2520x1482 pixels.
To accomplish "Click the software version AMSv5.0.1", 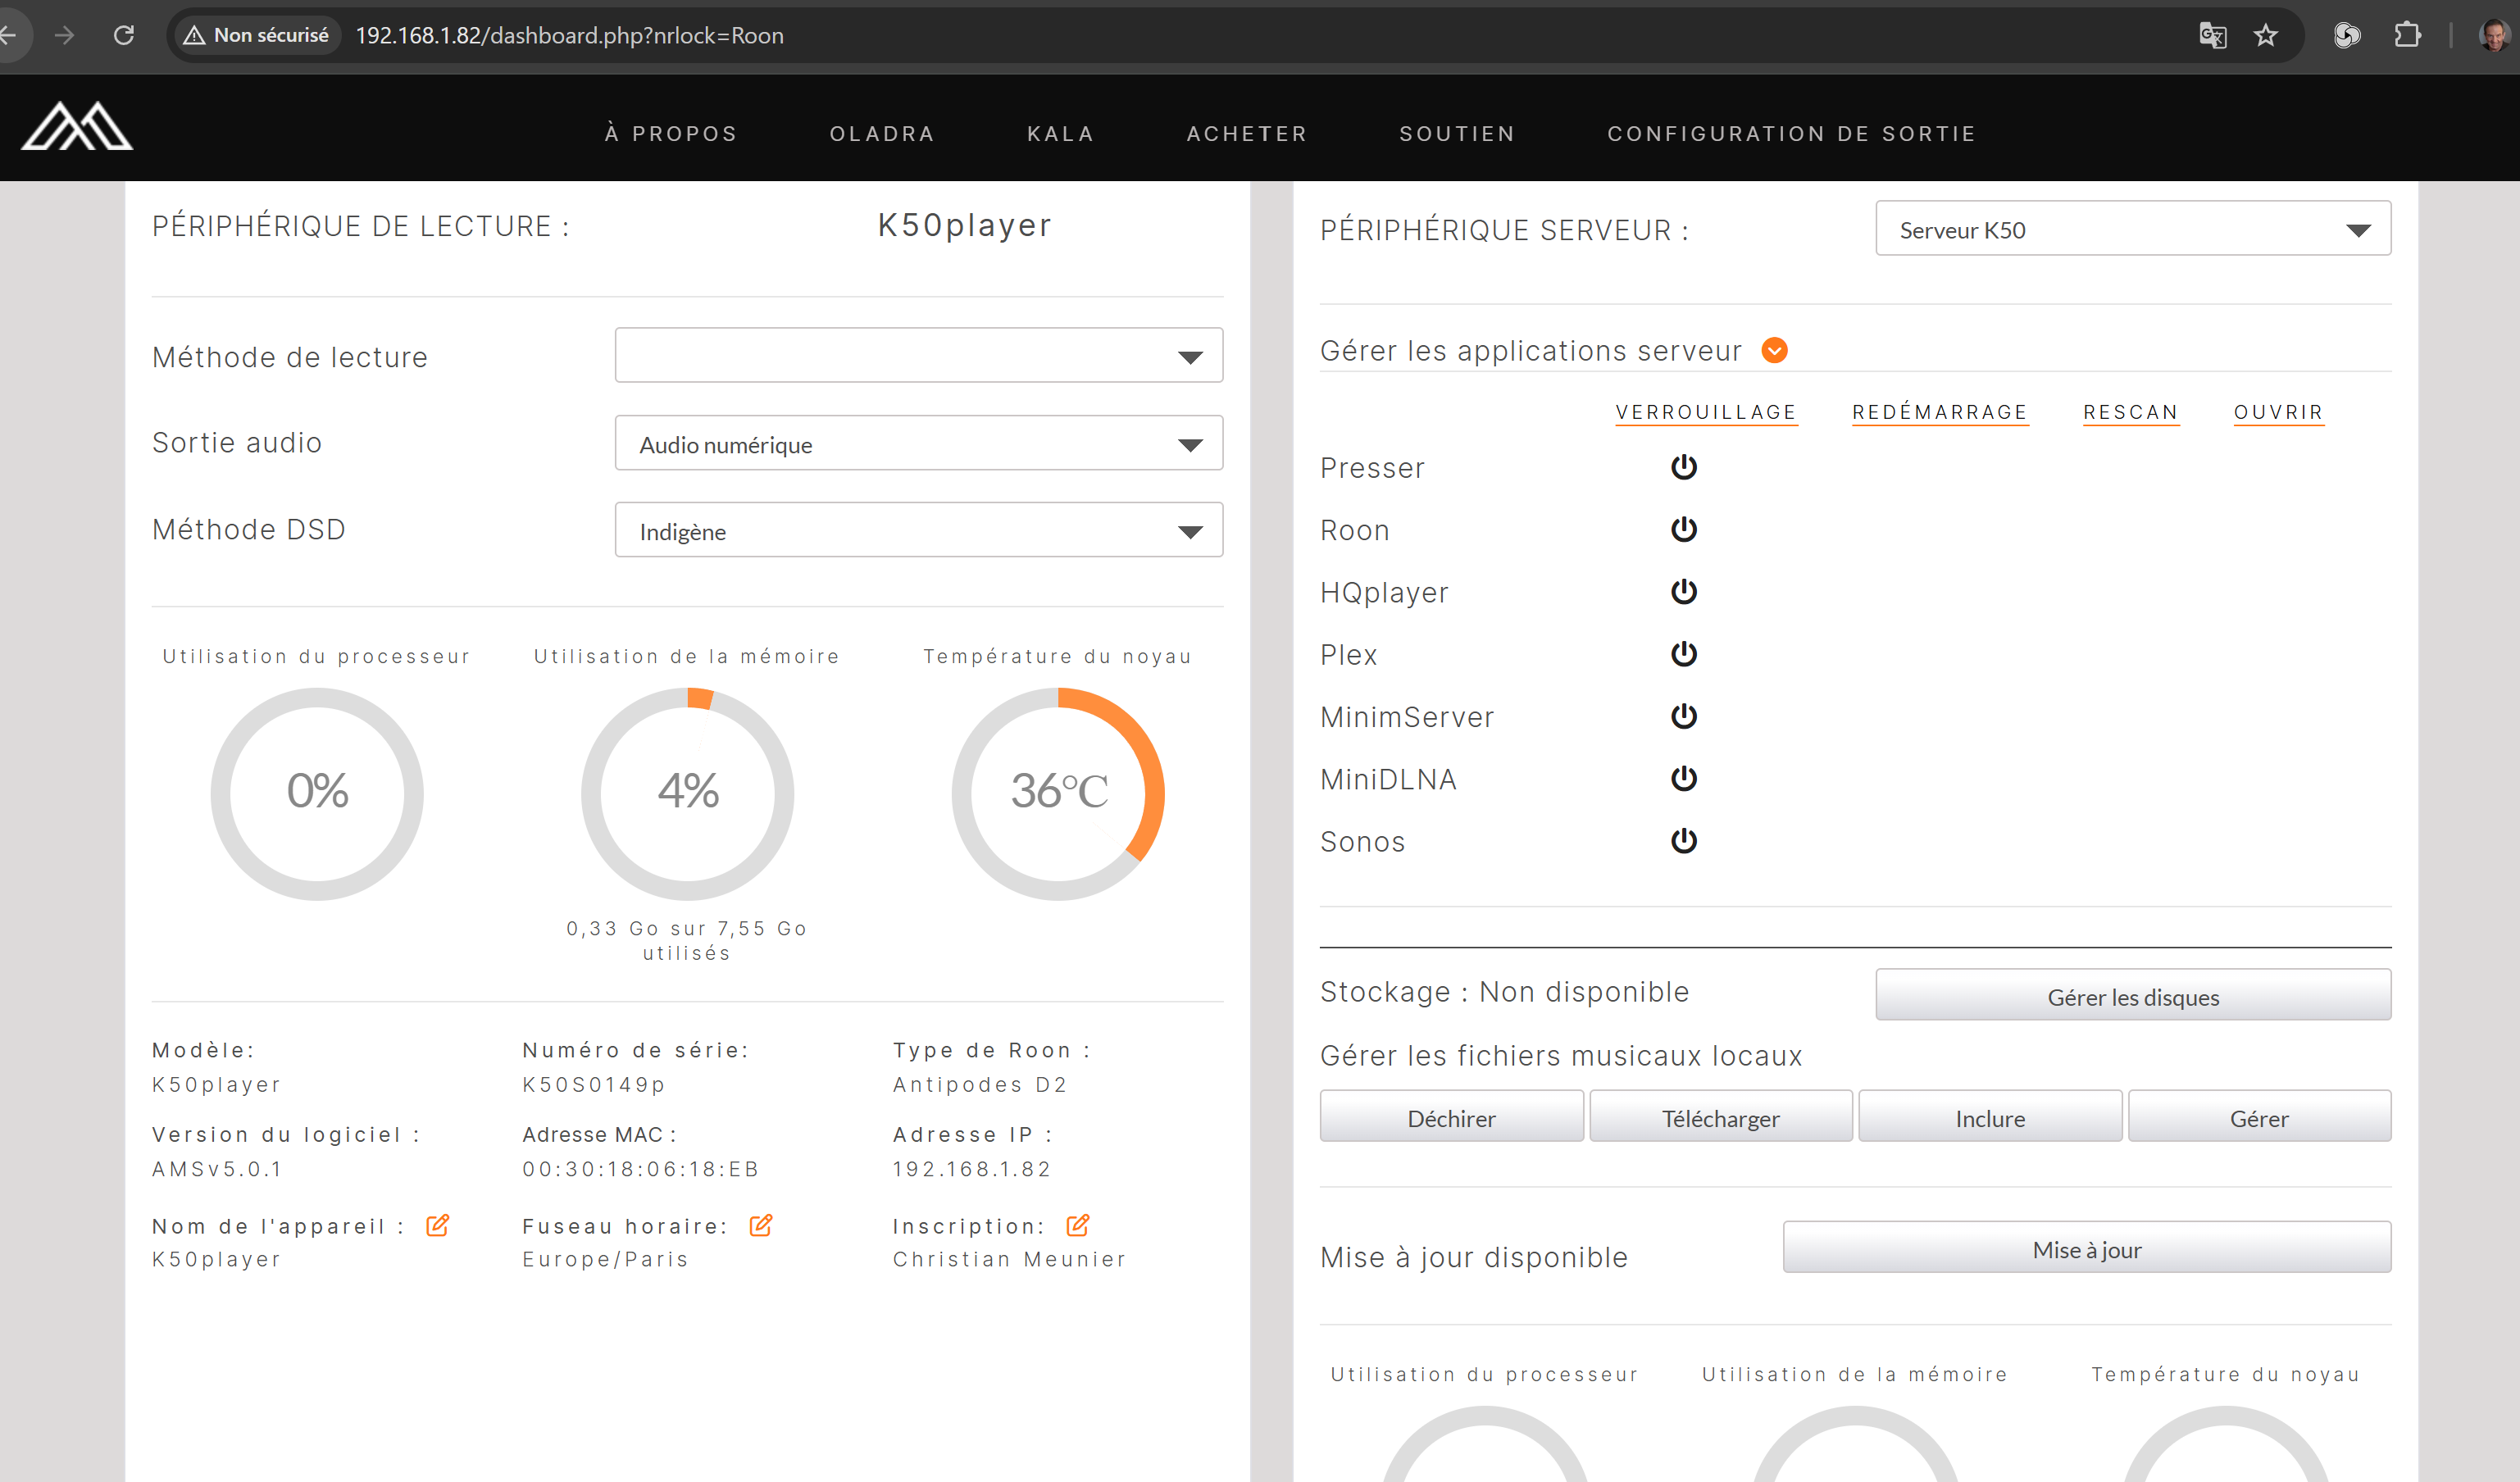I will pyautogui.click(x=217, y=1169).
